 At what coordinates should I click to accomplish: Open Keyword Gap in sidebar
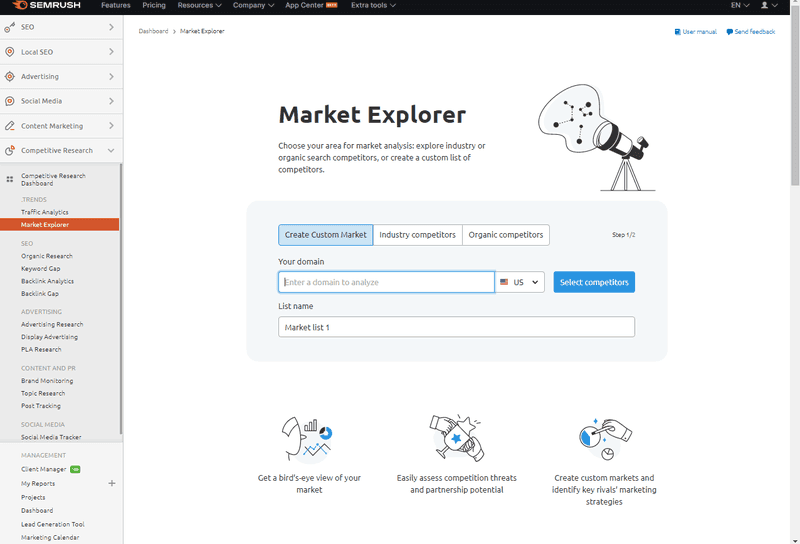point(41,268)
